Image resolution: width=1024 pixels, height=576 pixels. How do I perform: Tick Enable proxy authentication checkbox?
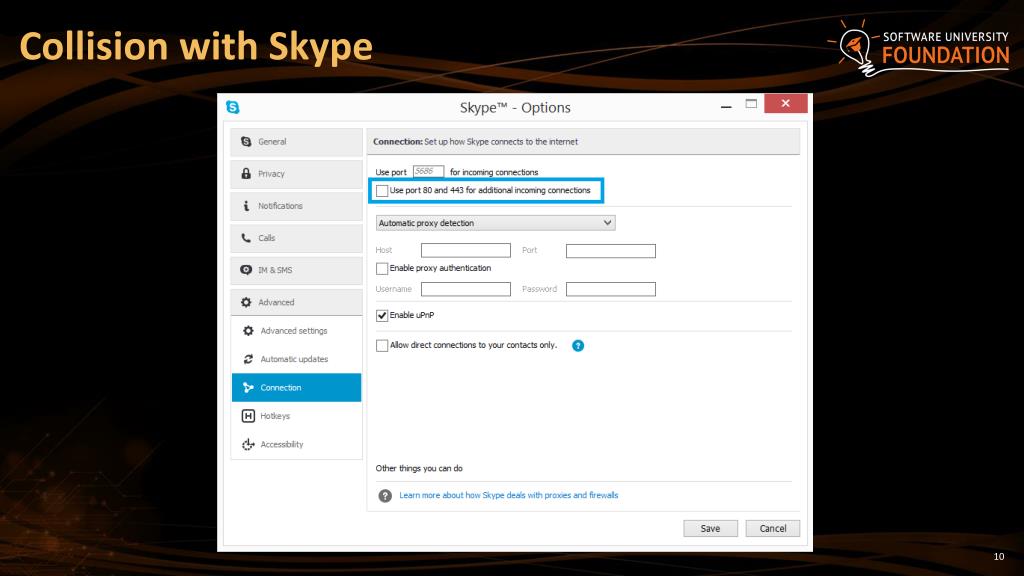(382, 268)
